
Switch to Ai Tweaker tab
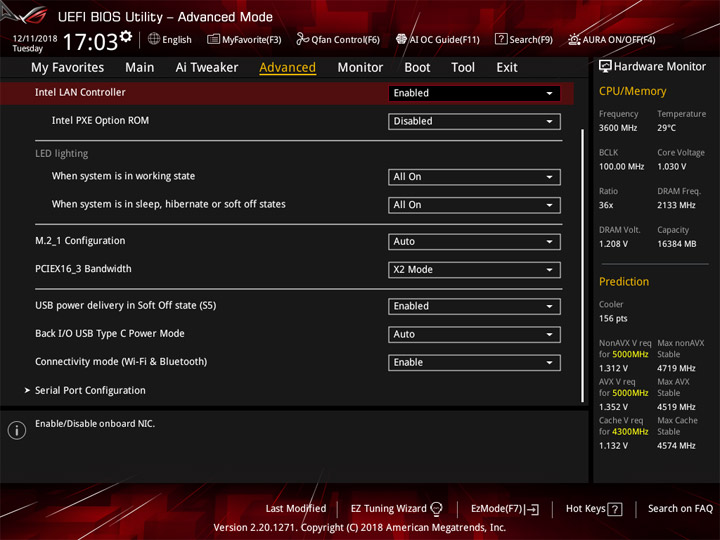point(207,68)
